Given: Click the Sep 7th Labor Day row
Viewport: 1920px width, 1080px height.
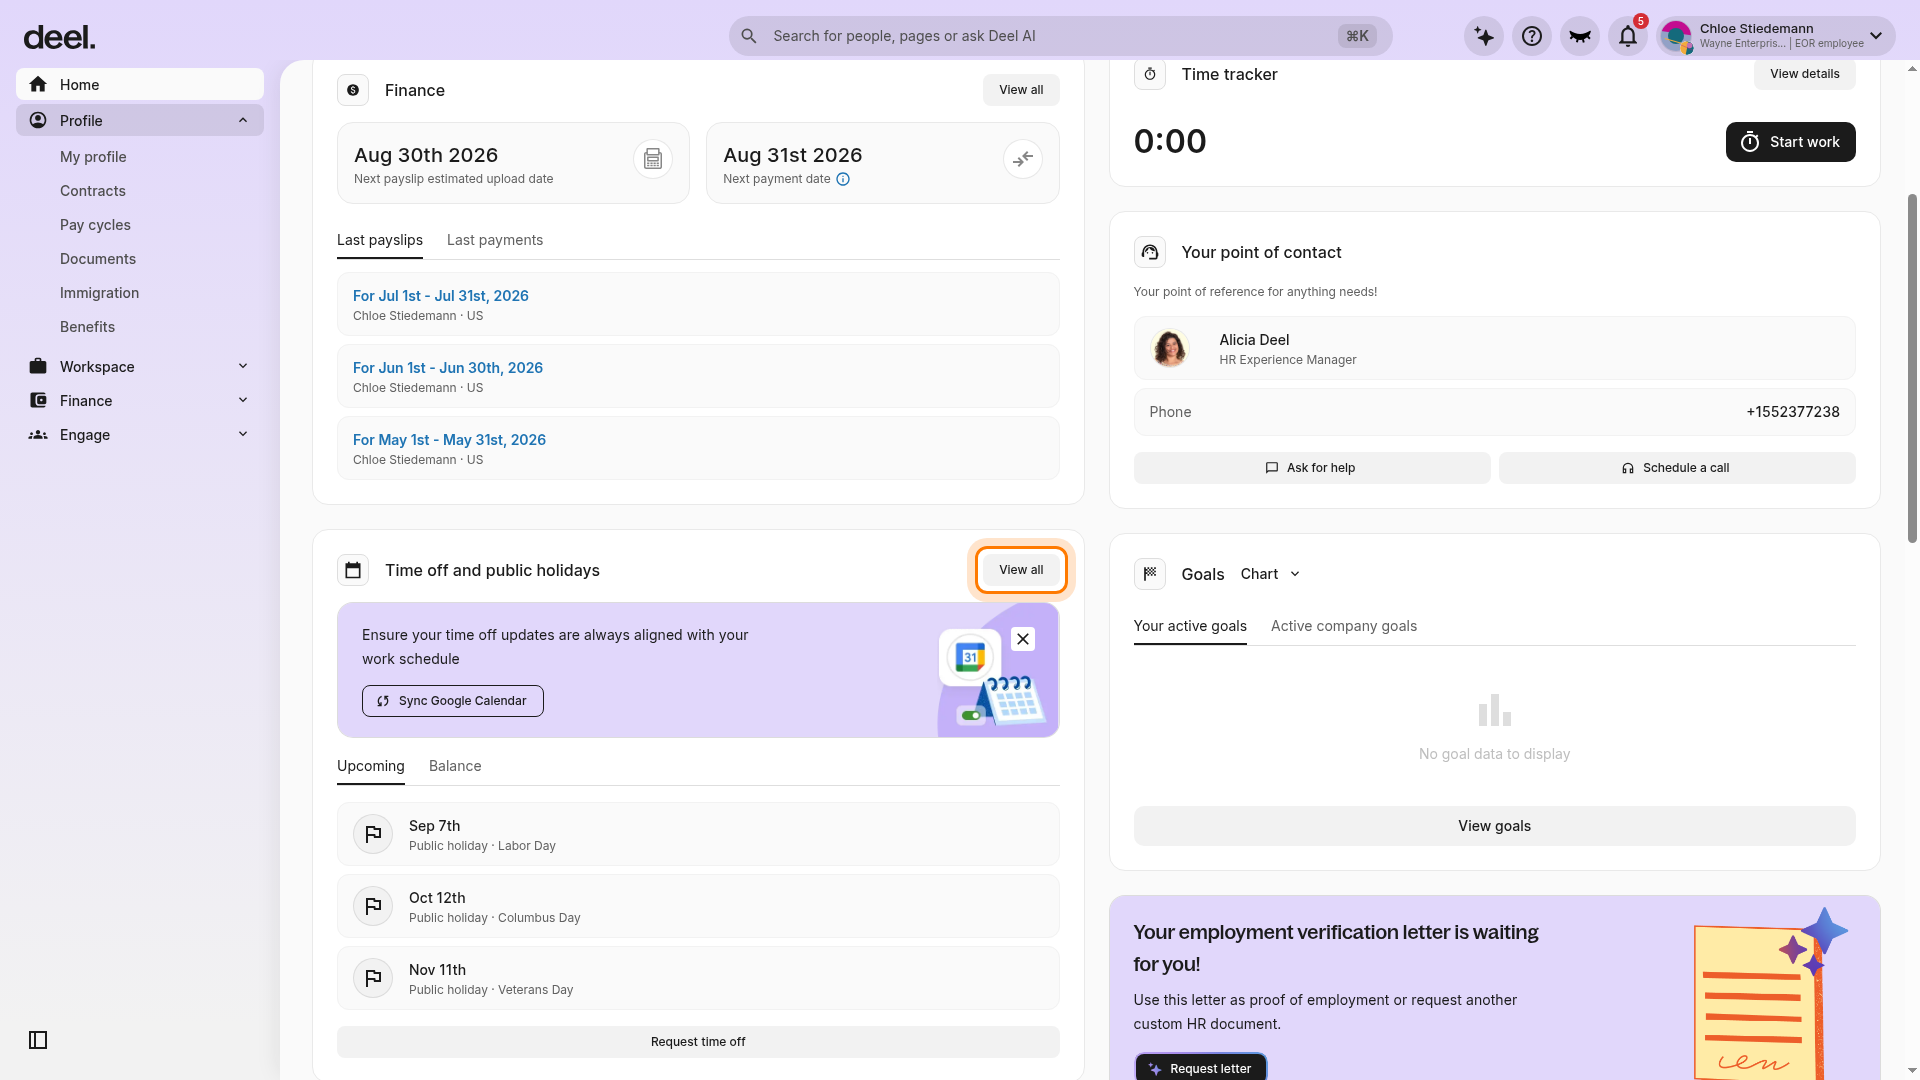Looking at the screenshot, I should point(698,834).
